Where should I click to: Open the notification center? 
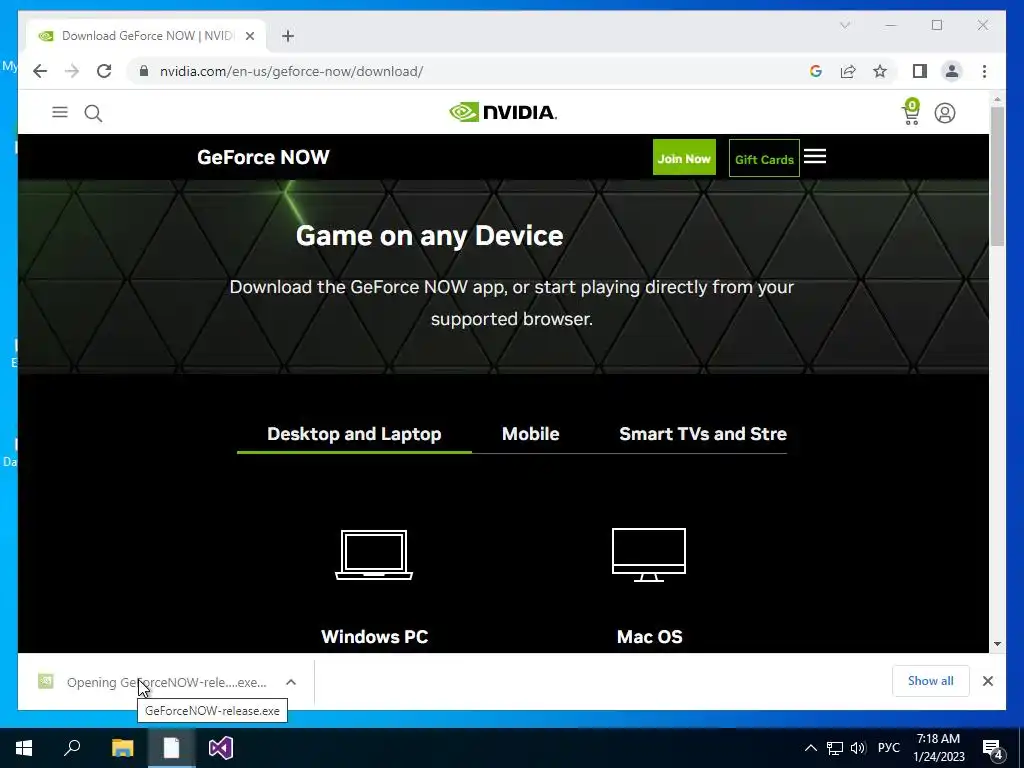click(x=993, y=748)
